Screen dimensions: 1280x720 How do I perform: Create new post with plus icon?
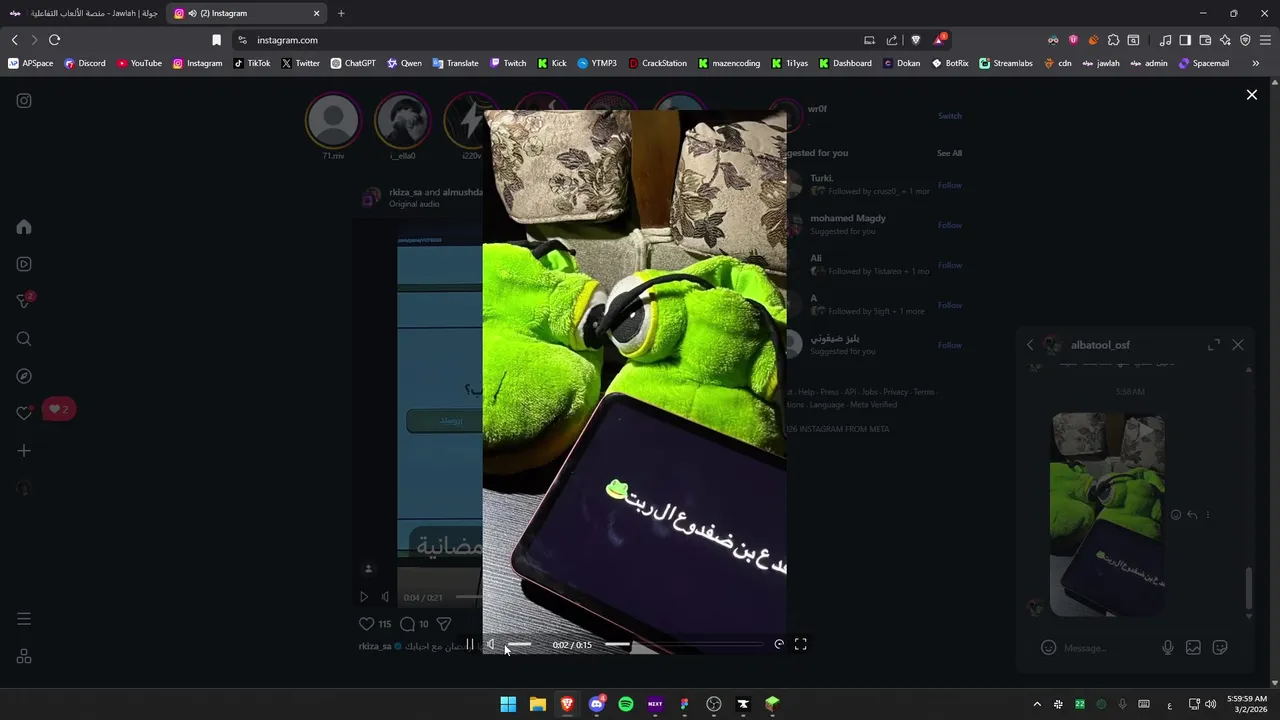click(x=24, y=451)
